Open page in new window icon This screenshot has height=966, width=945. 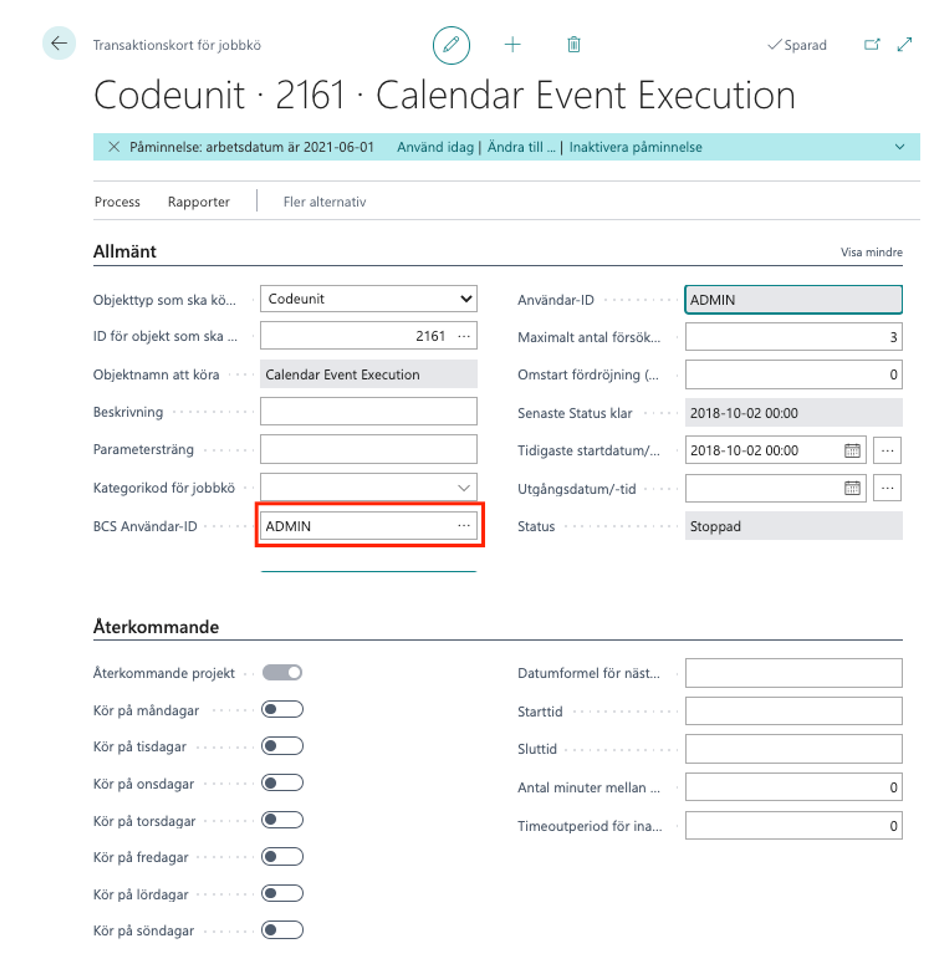[872, 45]
